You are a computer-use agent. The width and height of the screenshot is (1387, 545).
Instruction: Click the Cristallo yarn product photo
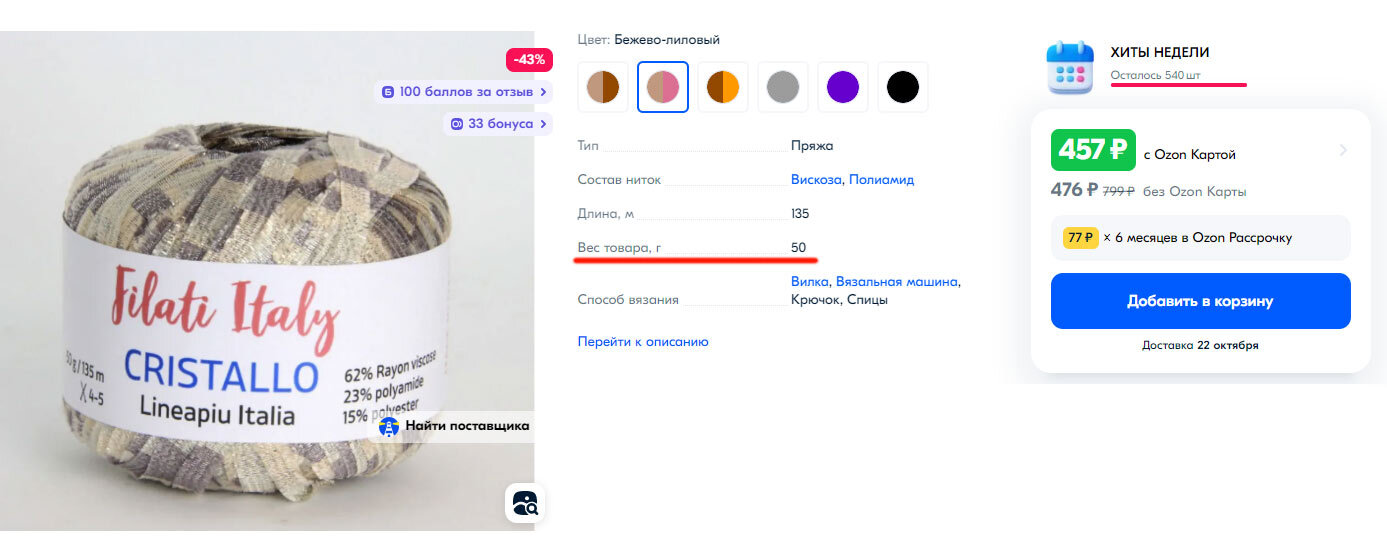[267, 281]
